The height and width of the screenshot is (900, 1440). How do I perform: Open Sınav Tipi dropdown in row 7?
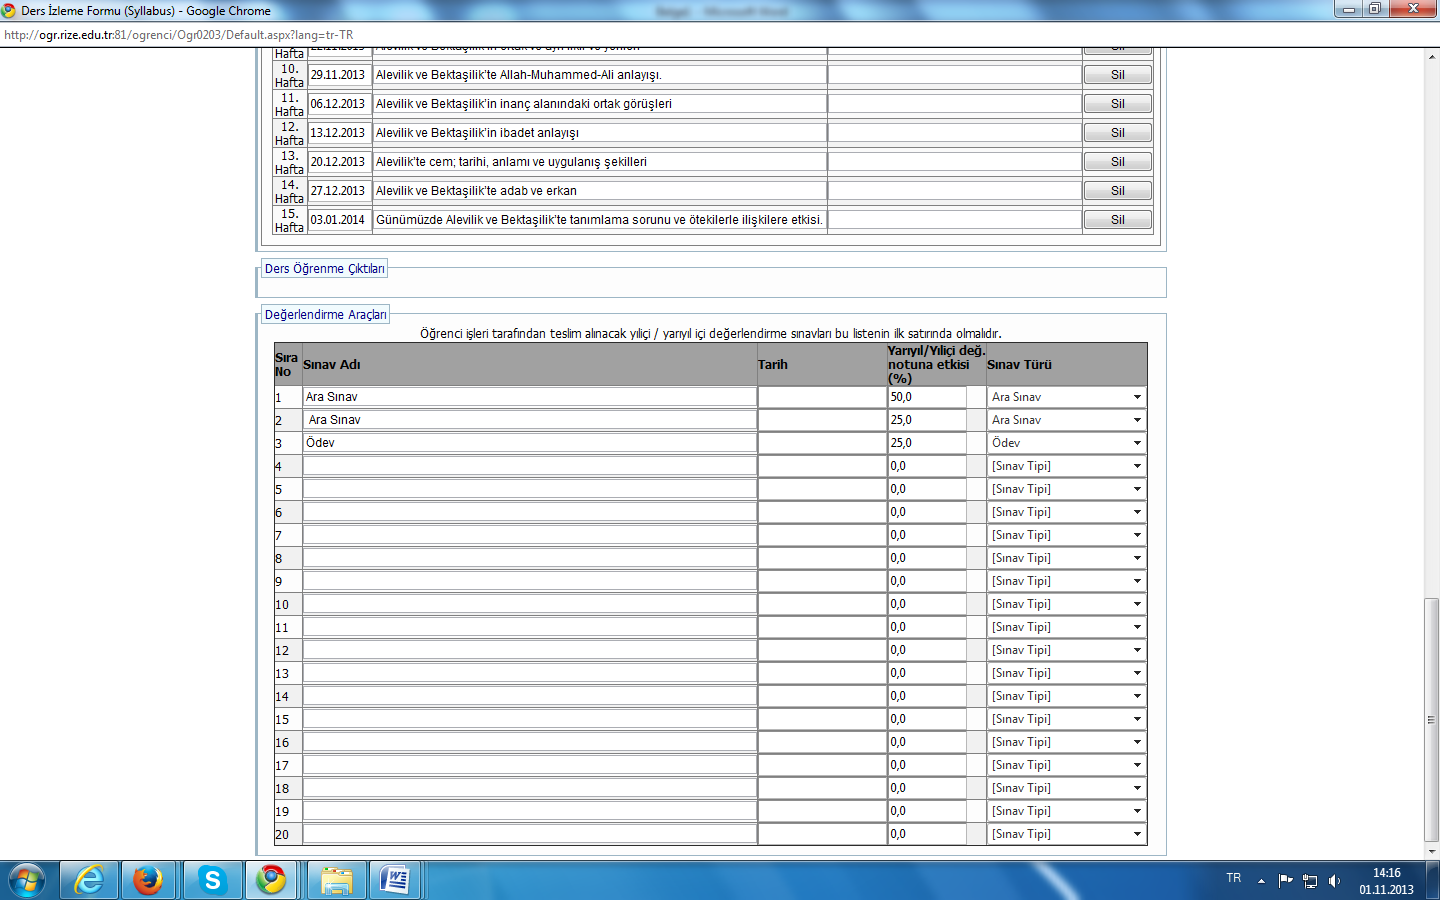coord(1066,535)
